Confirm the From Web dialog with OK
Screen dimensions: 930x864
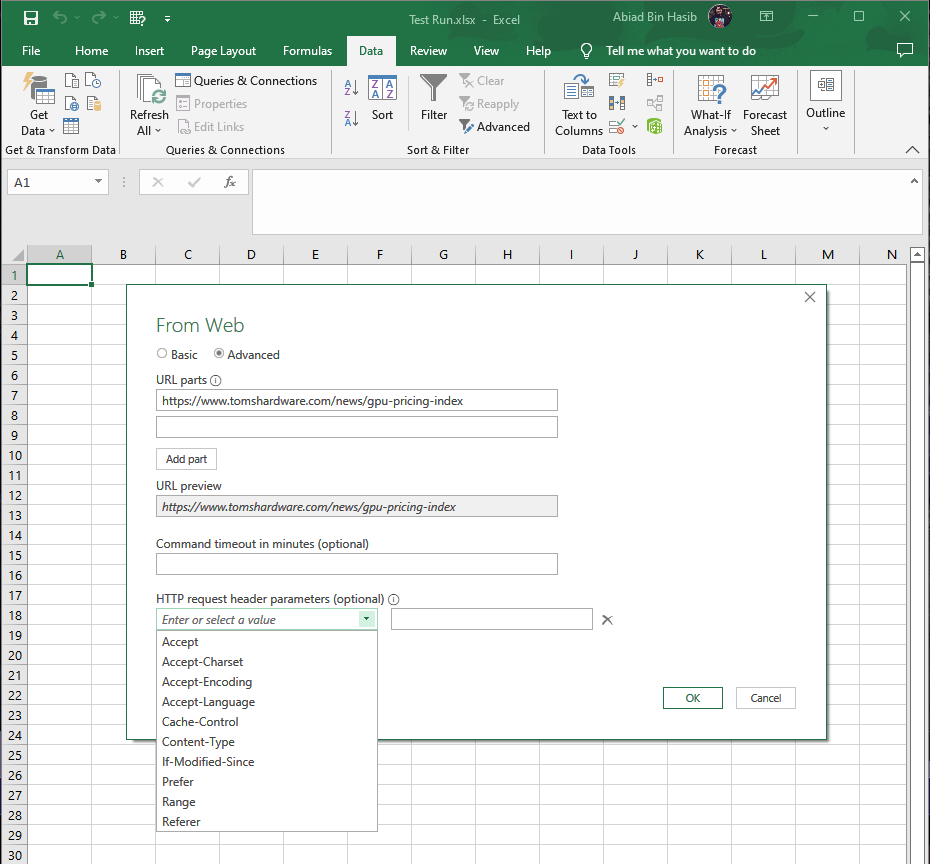(693, 698)
